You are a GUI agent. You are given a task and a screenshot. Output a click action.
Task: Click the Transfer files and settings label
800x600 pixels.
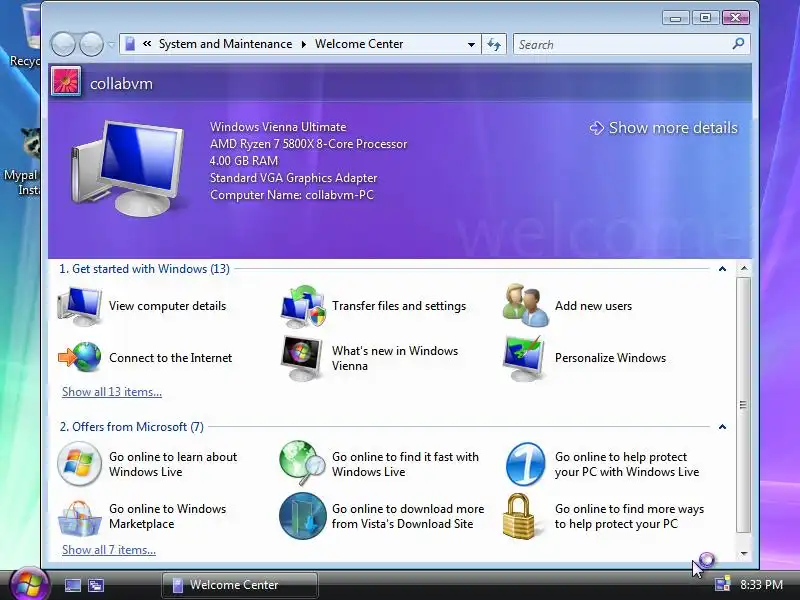click(x=399, y=306)
